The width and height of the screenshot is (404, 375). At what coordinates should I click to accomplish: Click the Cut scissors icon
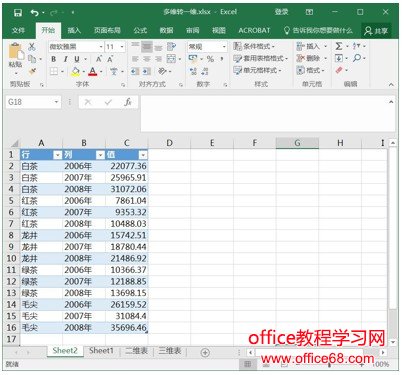coord(32,46)
